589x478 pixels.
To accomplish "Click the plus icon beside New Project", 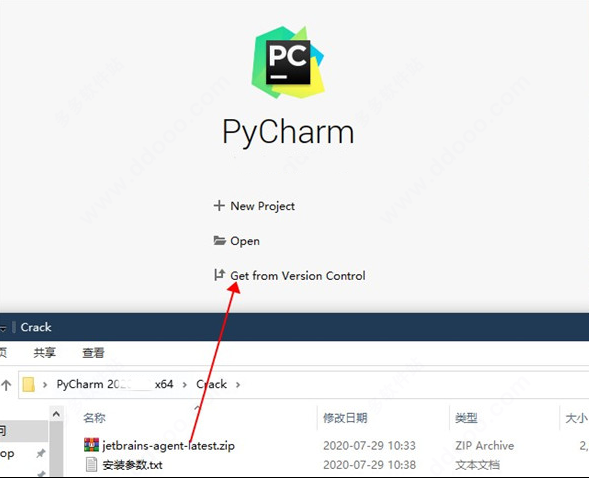I will [x=219, y=205].
